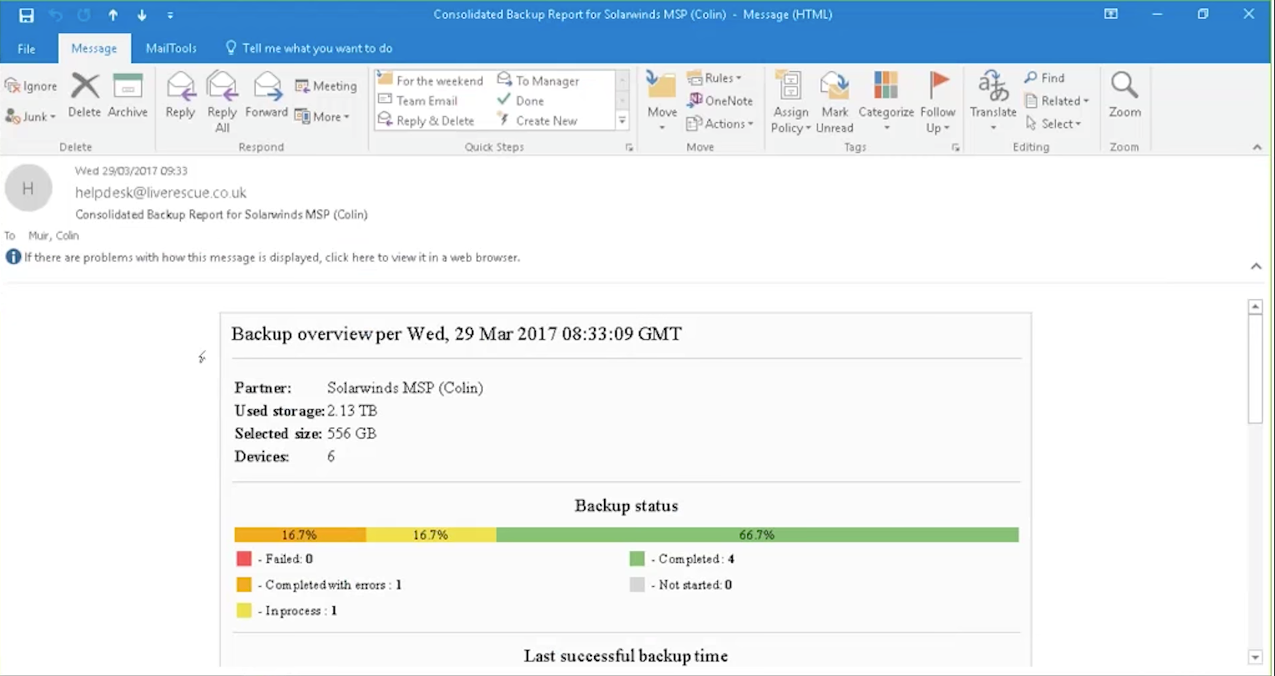The width and height of the screenshot is (1275, 676).
Task: Open the Select dropdown
Action: click(1053, 123)
